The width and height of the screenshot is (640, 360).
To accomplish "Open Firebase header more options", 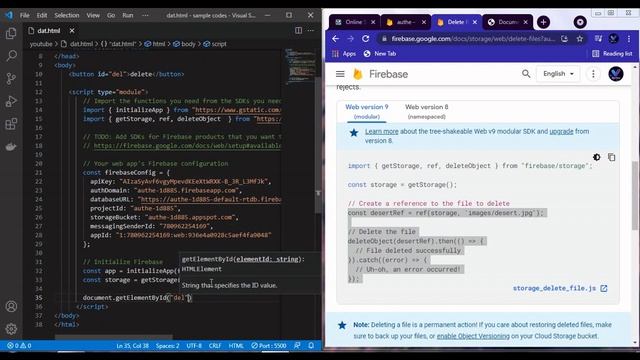I will 593,74.
